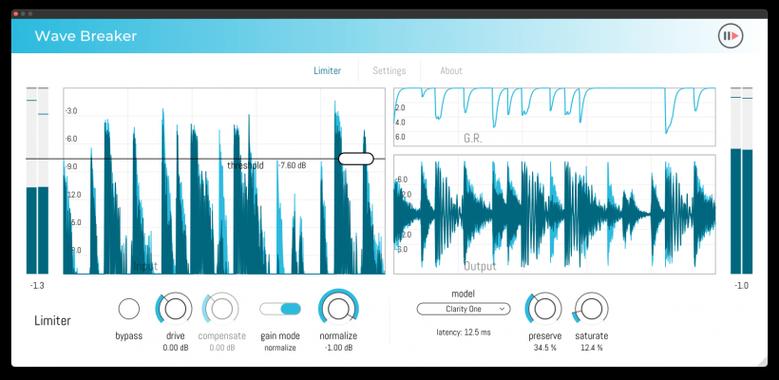Click the input level meter on left
Image resolution: width=779 pixels, height=380 pixels.
(37, 180)
